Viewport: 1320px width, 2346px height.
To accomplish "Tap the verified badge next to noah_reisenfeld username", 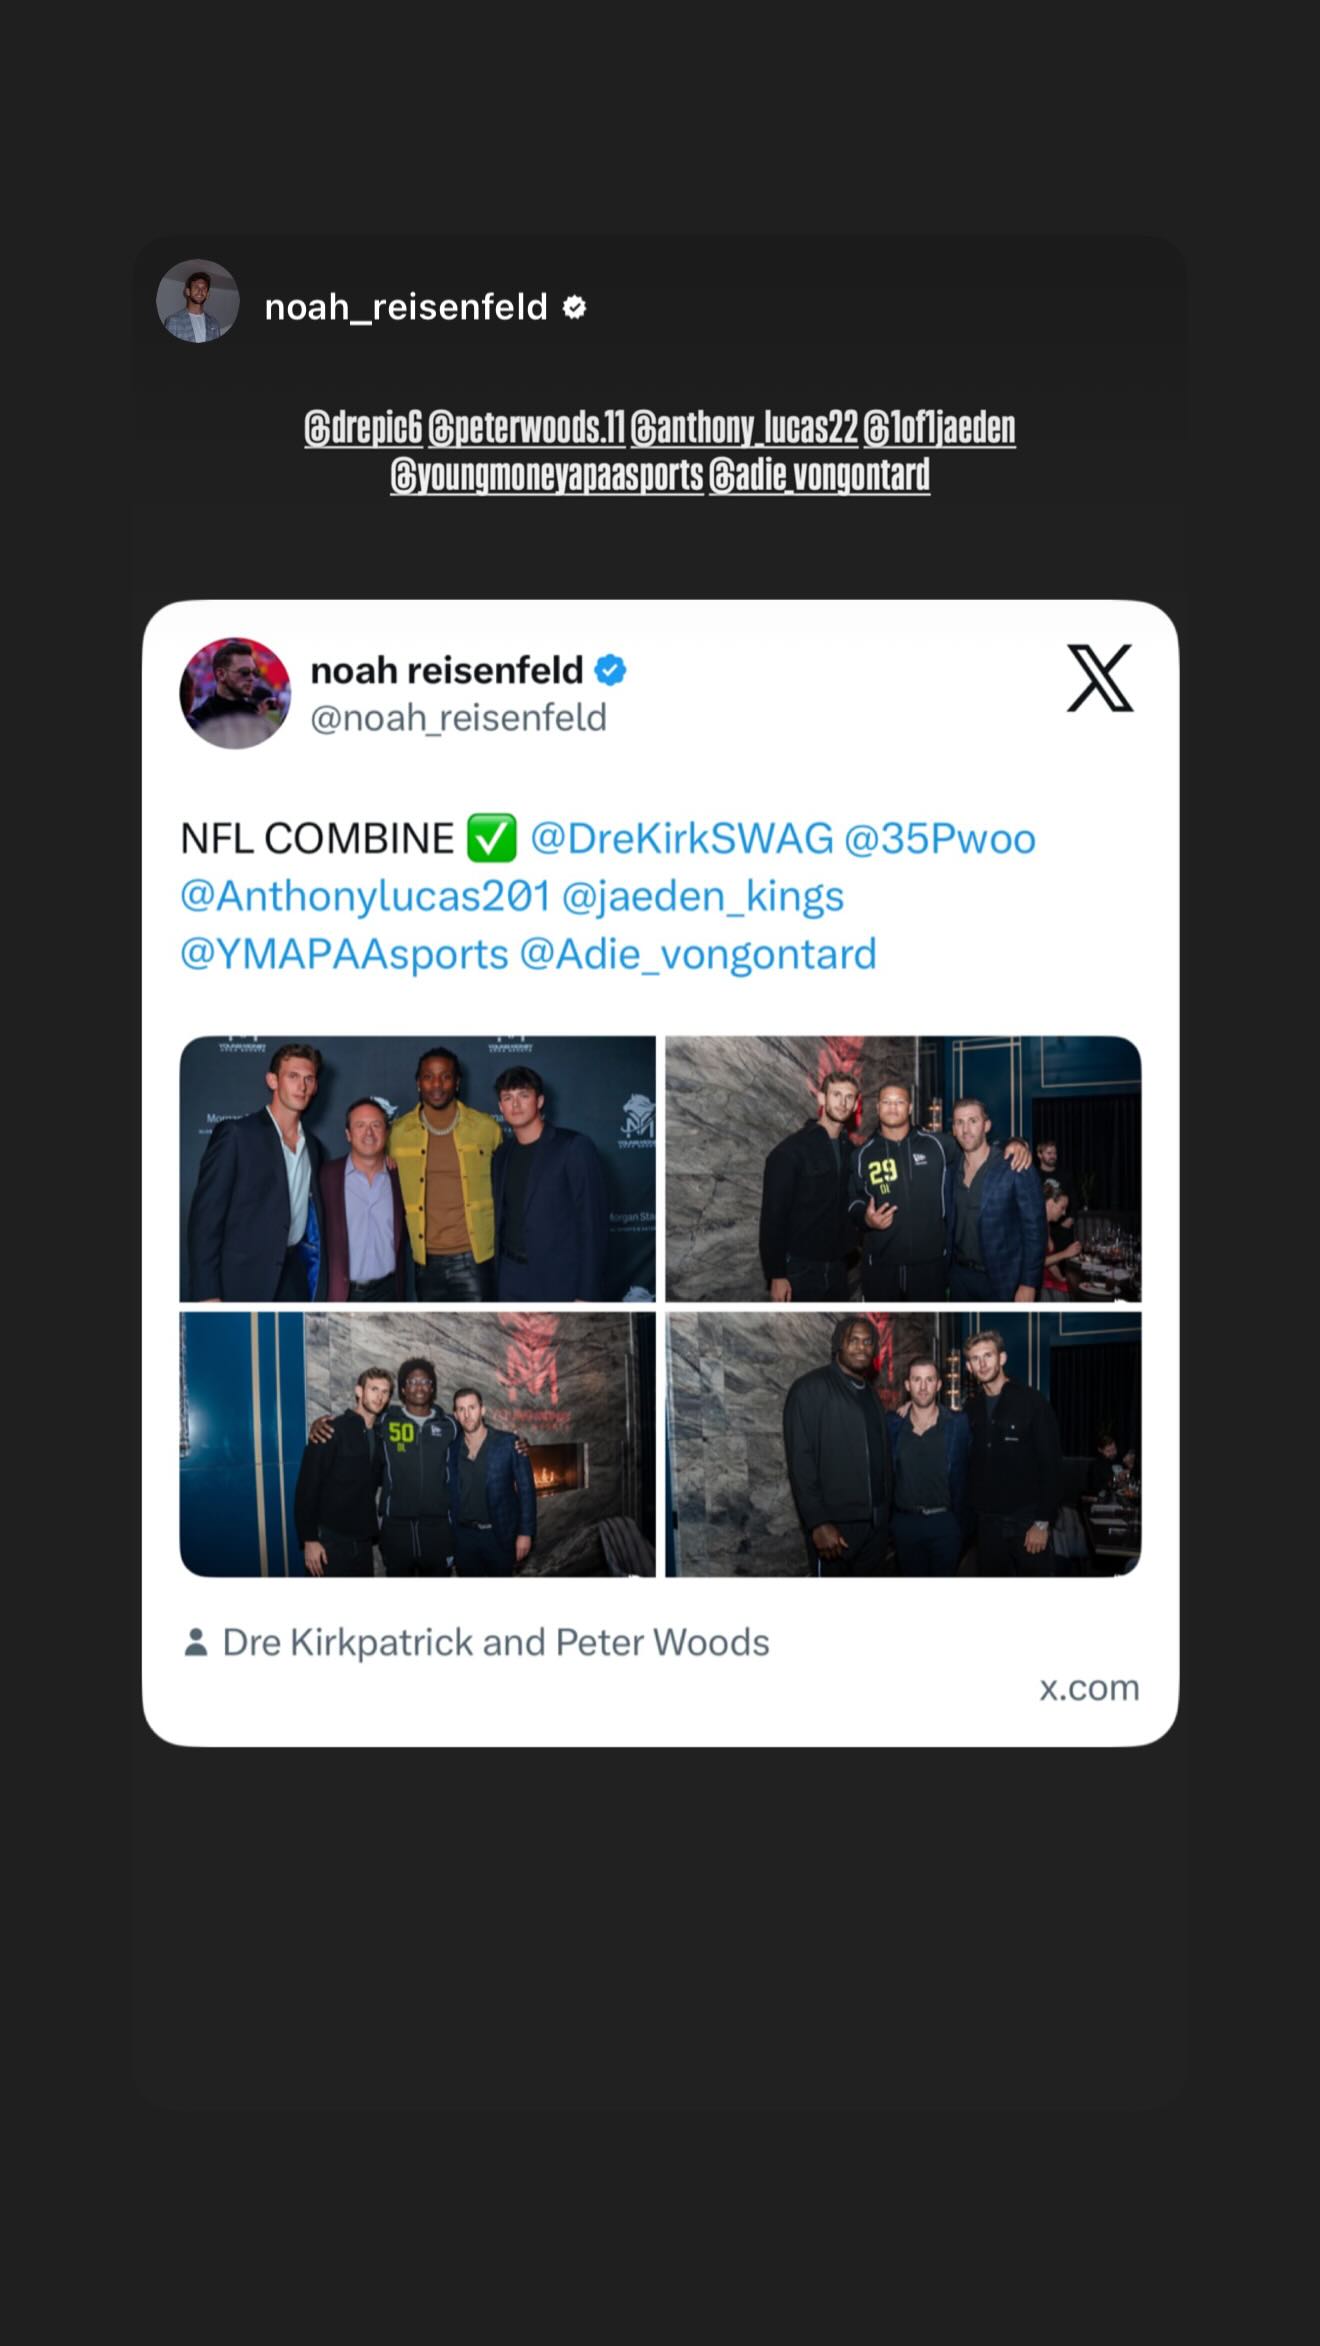I will point(574,307).
